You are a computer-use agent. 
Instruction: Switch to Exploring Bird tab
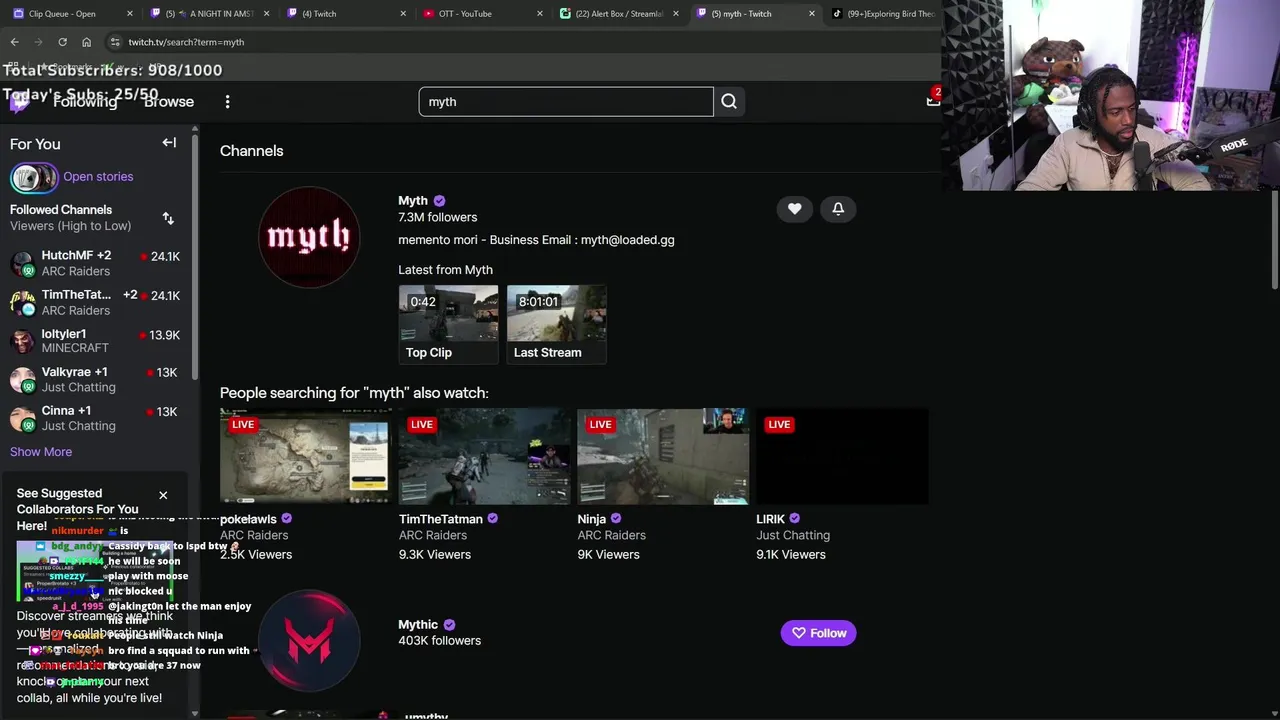coord(885,14)
